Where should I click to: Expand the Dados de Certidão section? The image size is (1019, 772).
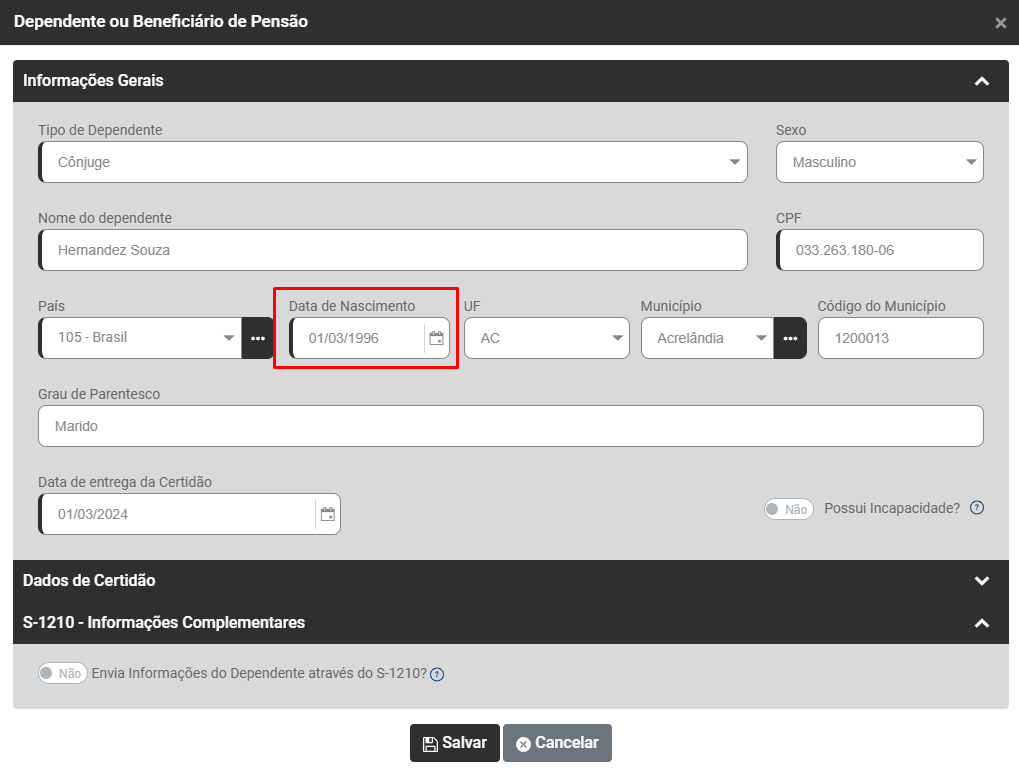(x=981, y=581)
